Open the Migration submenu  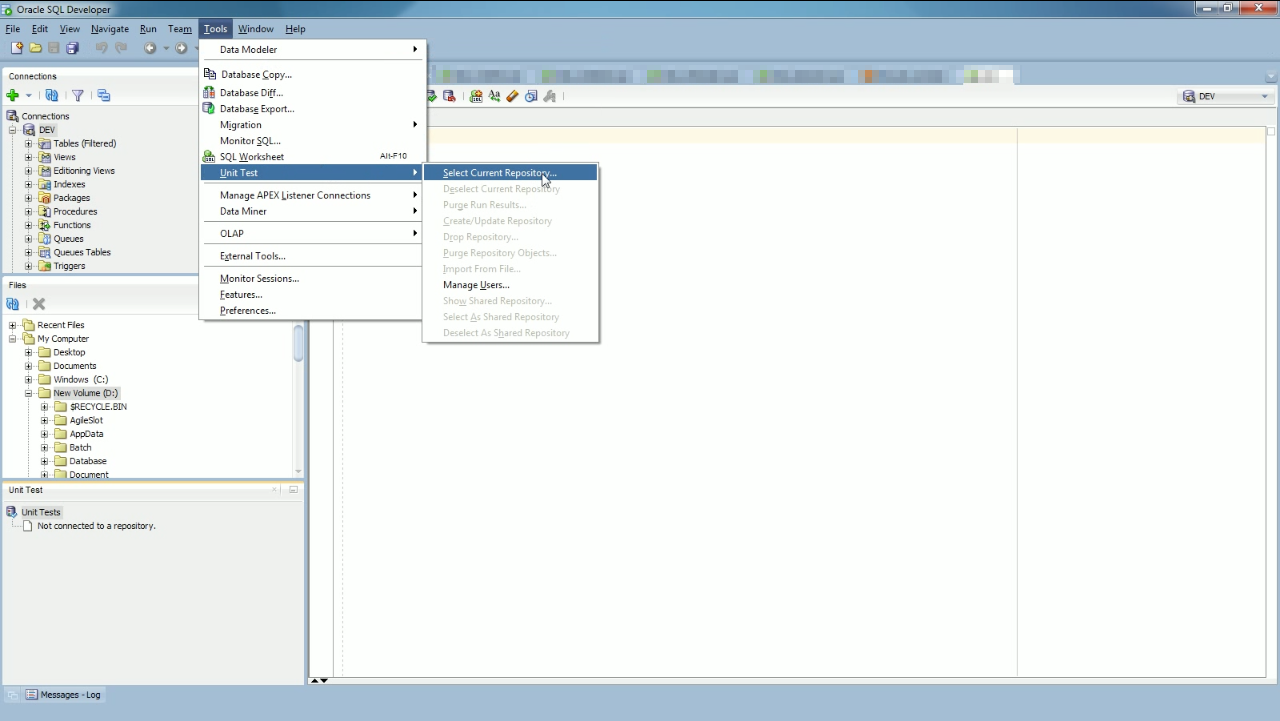click(312, 125)
